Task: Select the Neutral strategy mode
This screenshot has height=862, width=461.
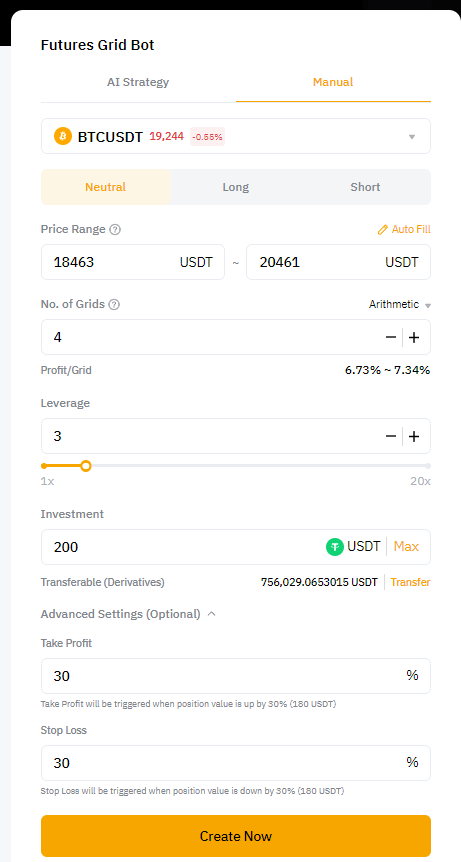Action: 105,187
